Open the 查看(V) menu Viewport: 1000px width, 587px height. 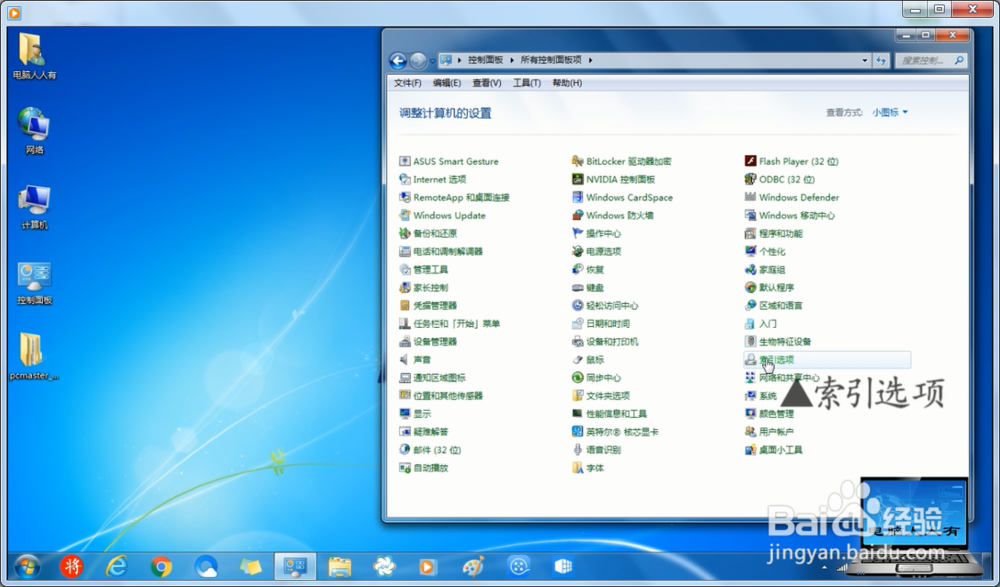click(x=487, y=83)
